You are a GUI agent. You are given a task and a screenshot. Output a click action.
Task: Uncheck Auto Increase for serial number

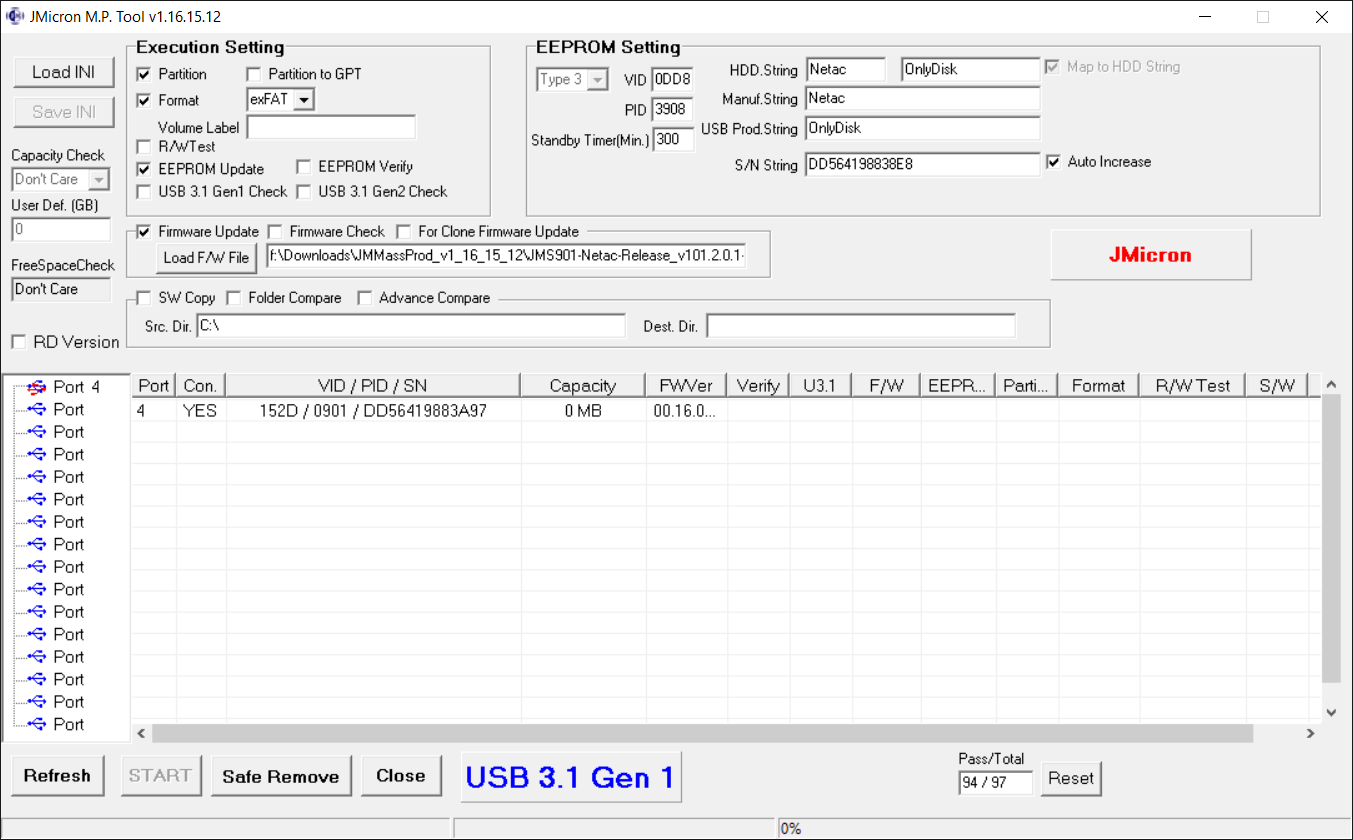(1053, 162)
